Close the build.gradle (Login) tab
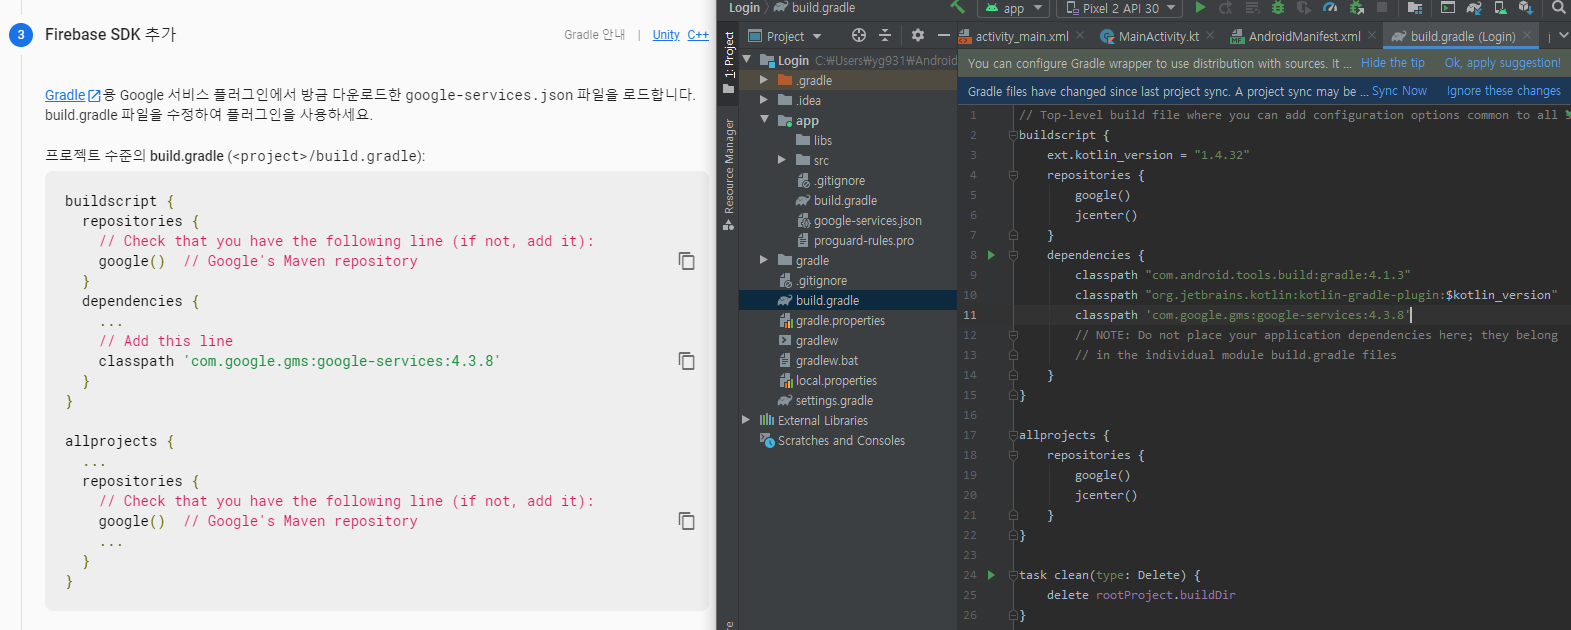1571x630 pixels. pos(1528,35)
